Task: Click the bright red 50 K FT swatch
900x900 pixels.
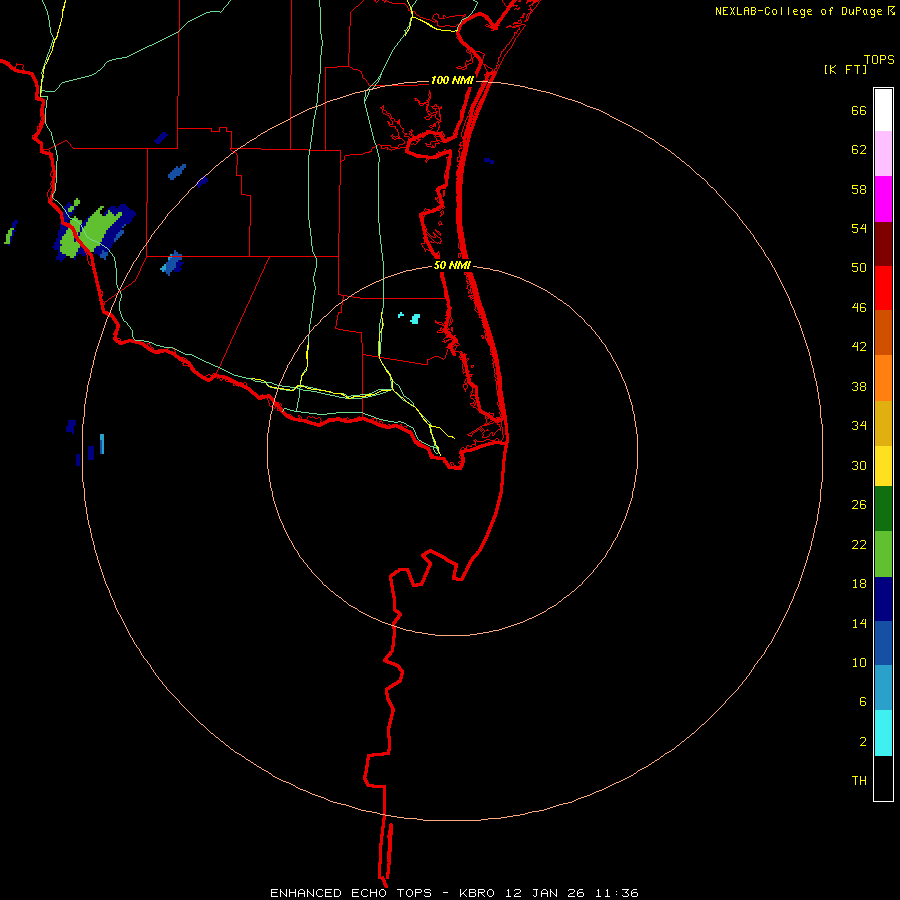Action: tap(883, 288)
